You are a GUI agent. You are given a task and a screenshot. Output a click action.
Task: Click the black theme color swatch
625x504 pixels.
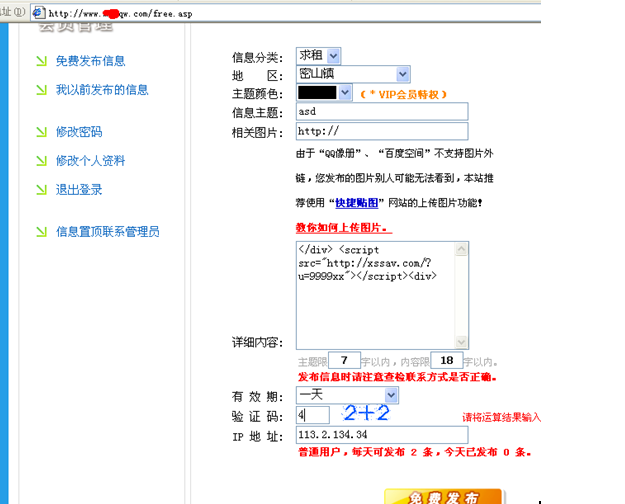pyautogui.click(x=317, y=93)
